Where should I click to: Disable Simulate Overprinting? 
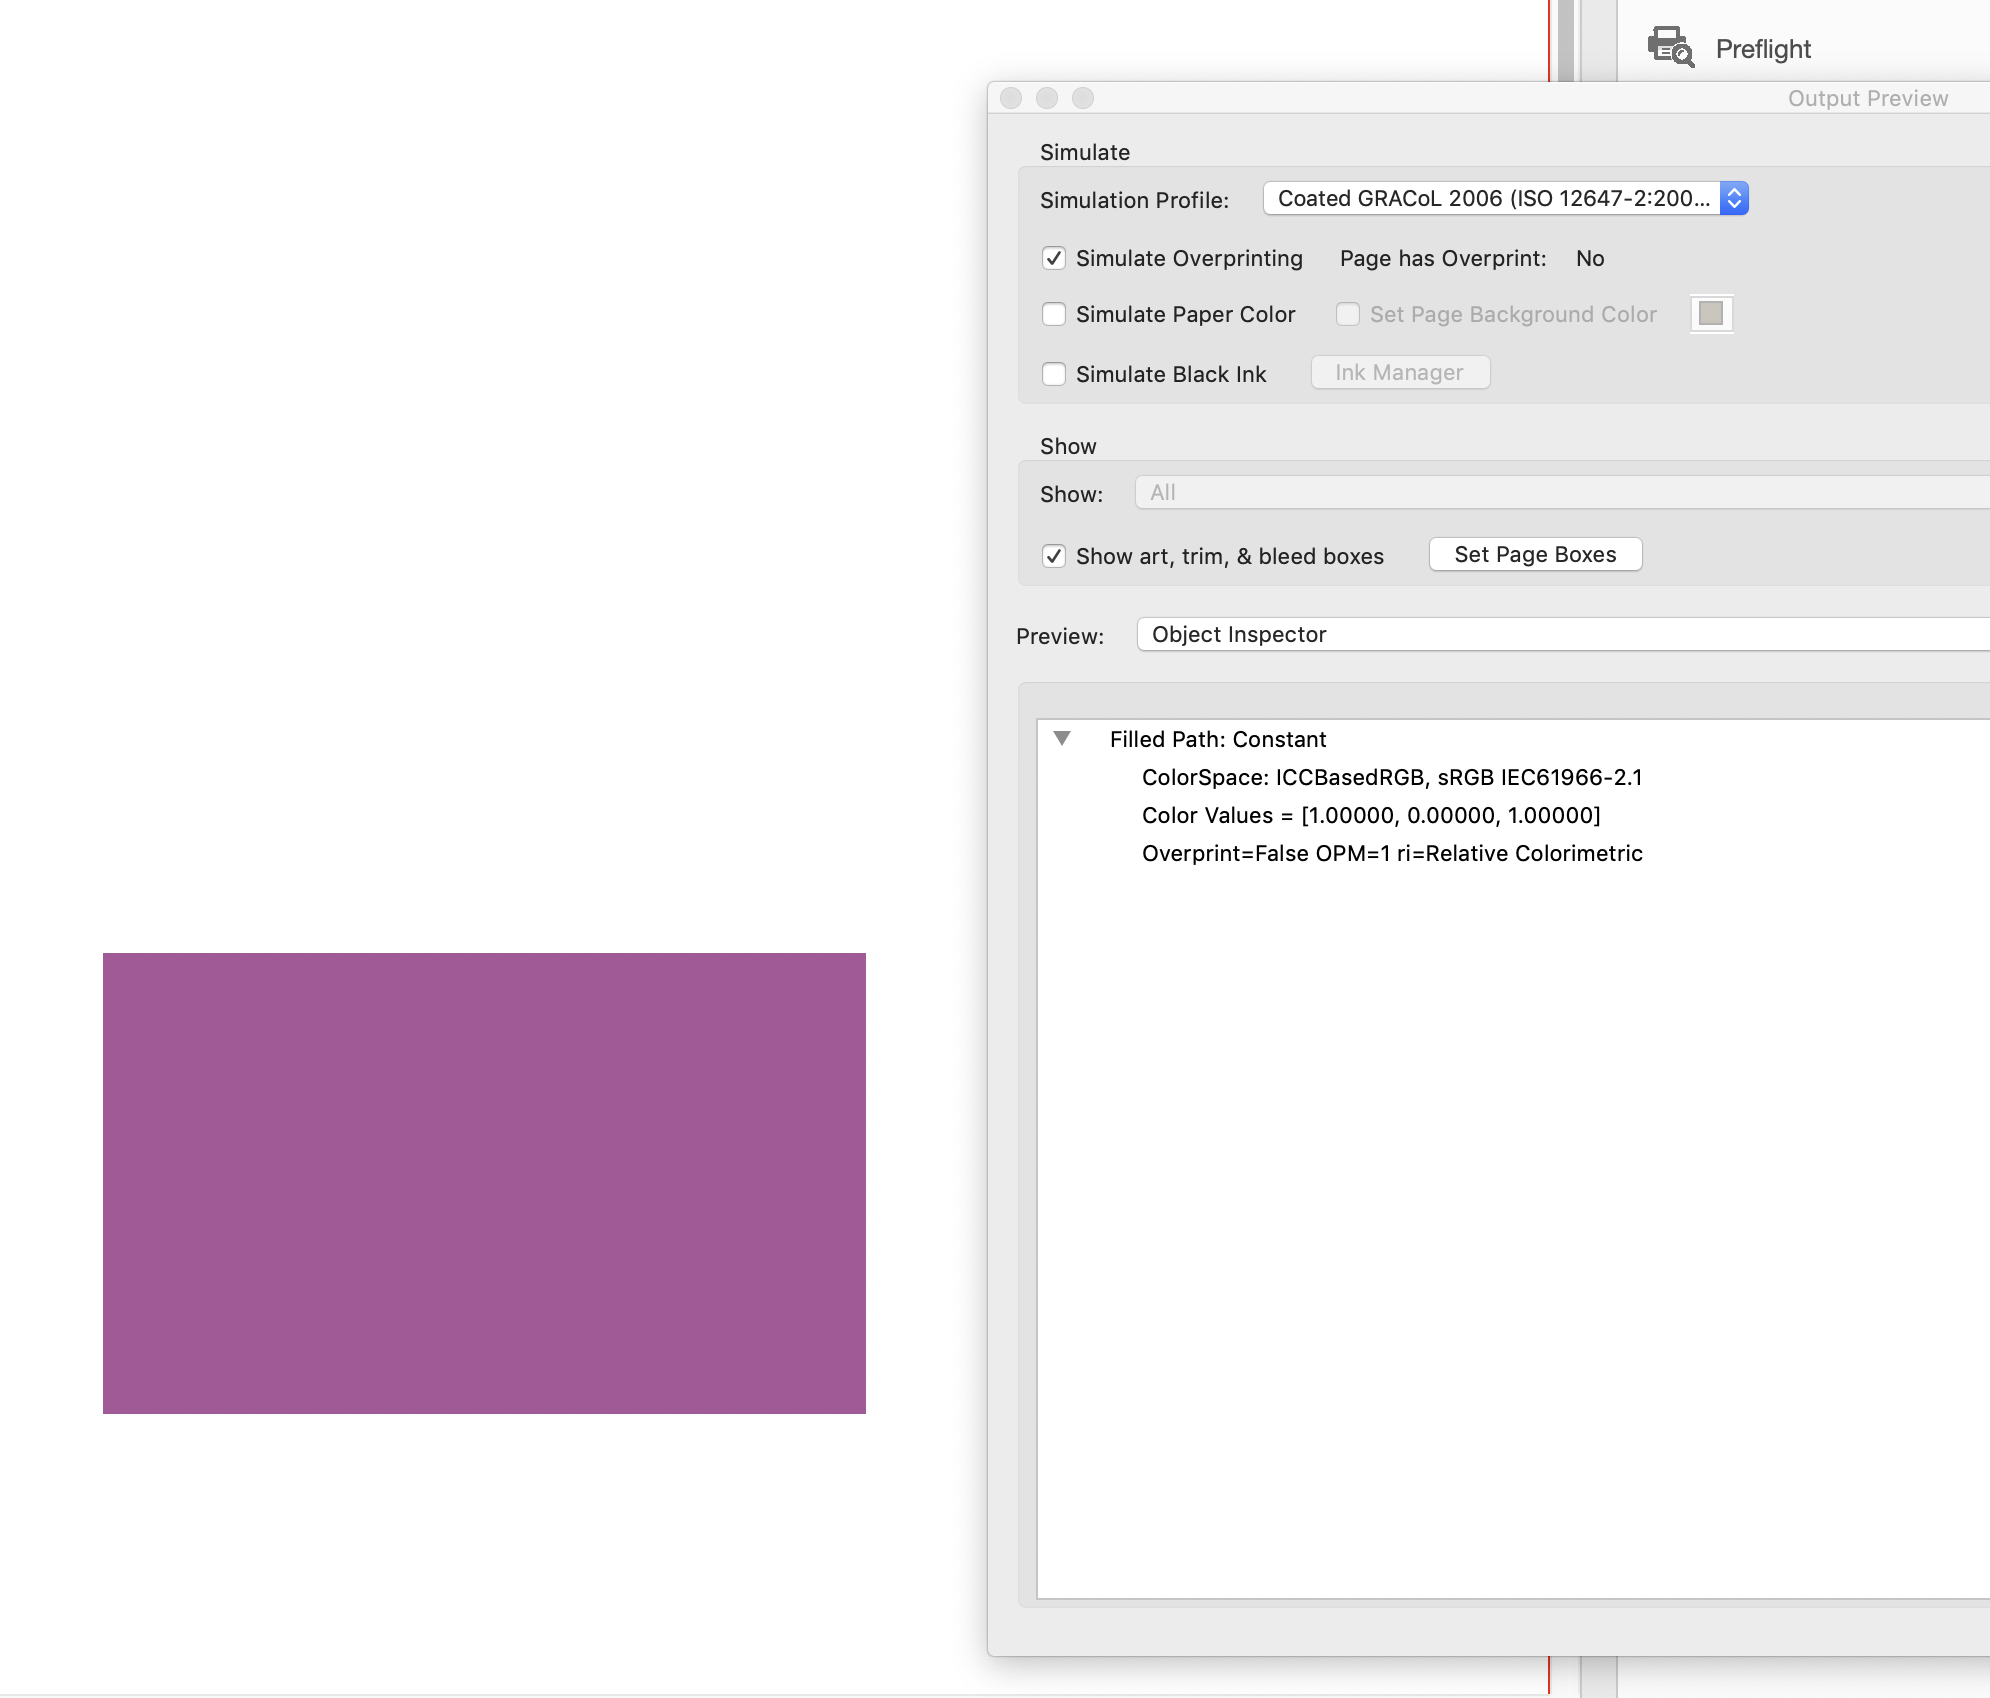[x=1055, y=258]
